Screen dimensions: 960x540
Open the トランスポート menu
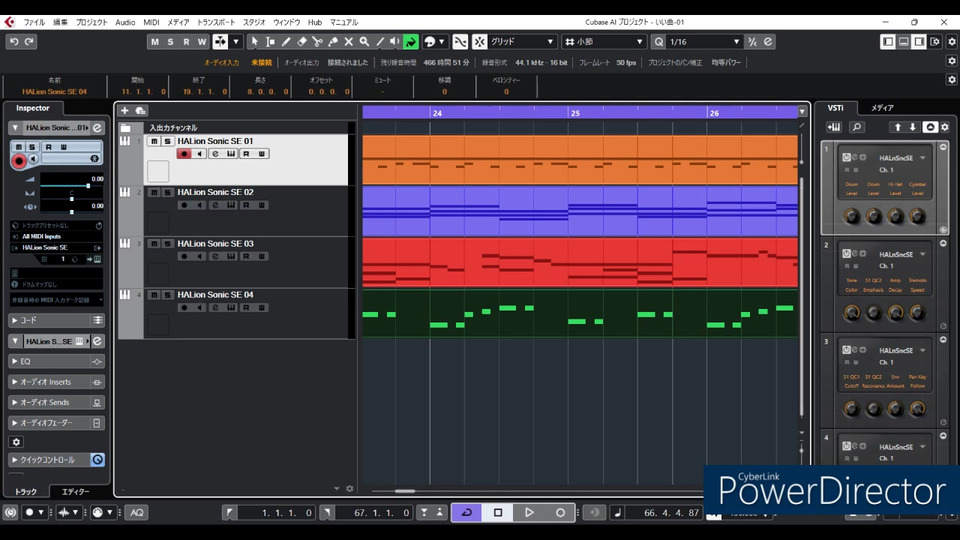click(x=216, y=22)
